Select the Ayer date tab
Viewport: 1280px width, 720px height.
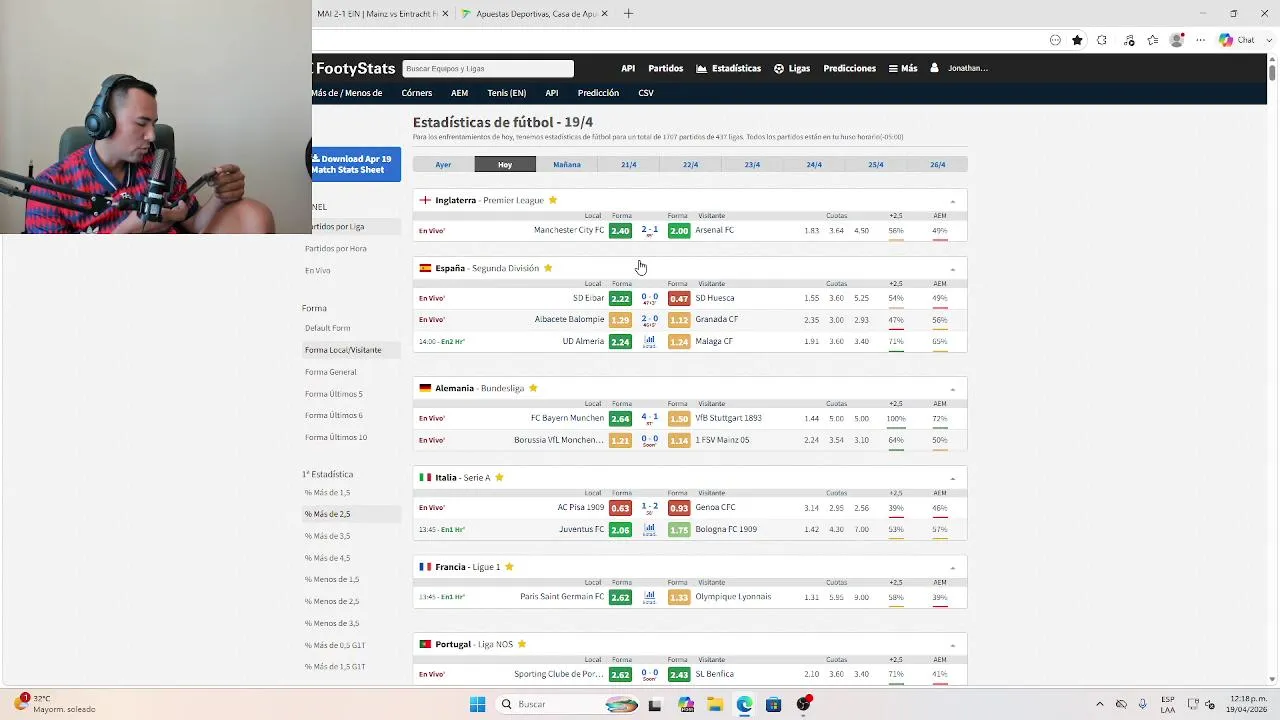[443, 164]
